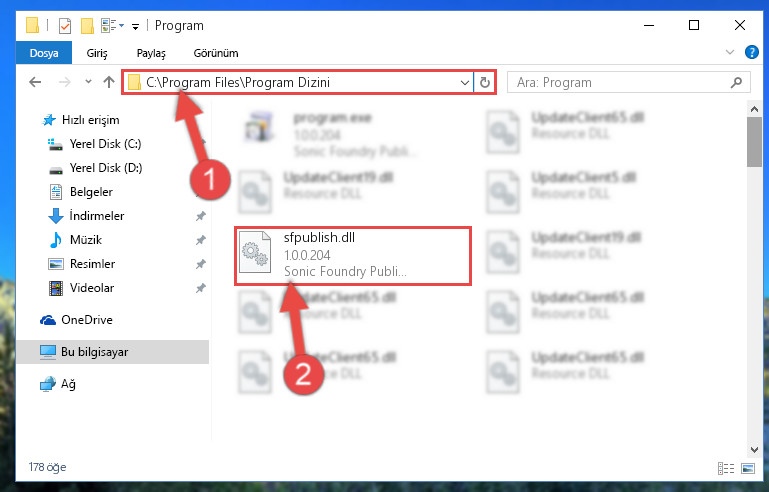The image size is (769, 492).
Task: Select the sfpublish.dll file
Action: [353, 255]
